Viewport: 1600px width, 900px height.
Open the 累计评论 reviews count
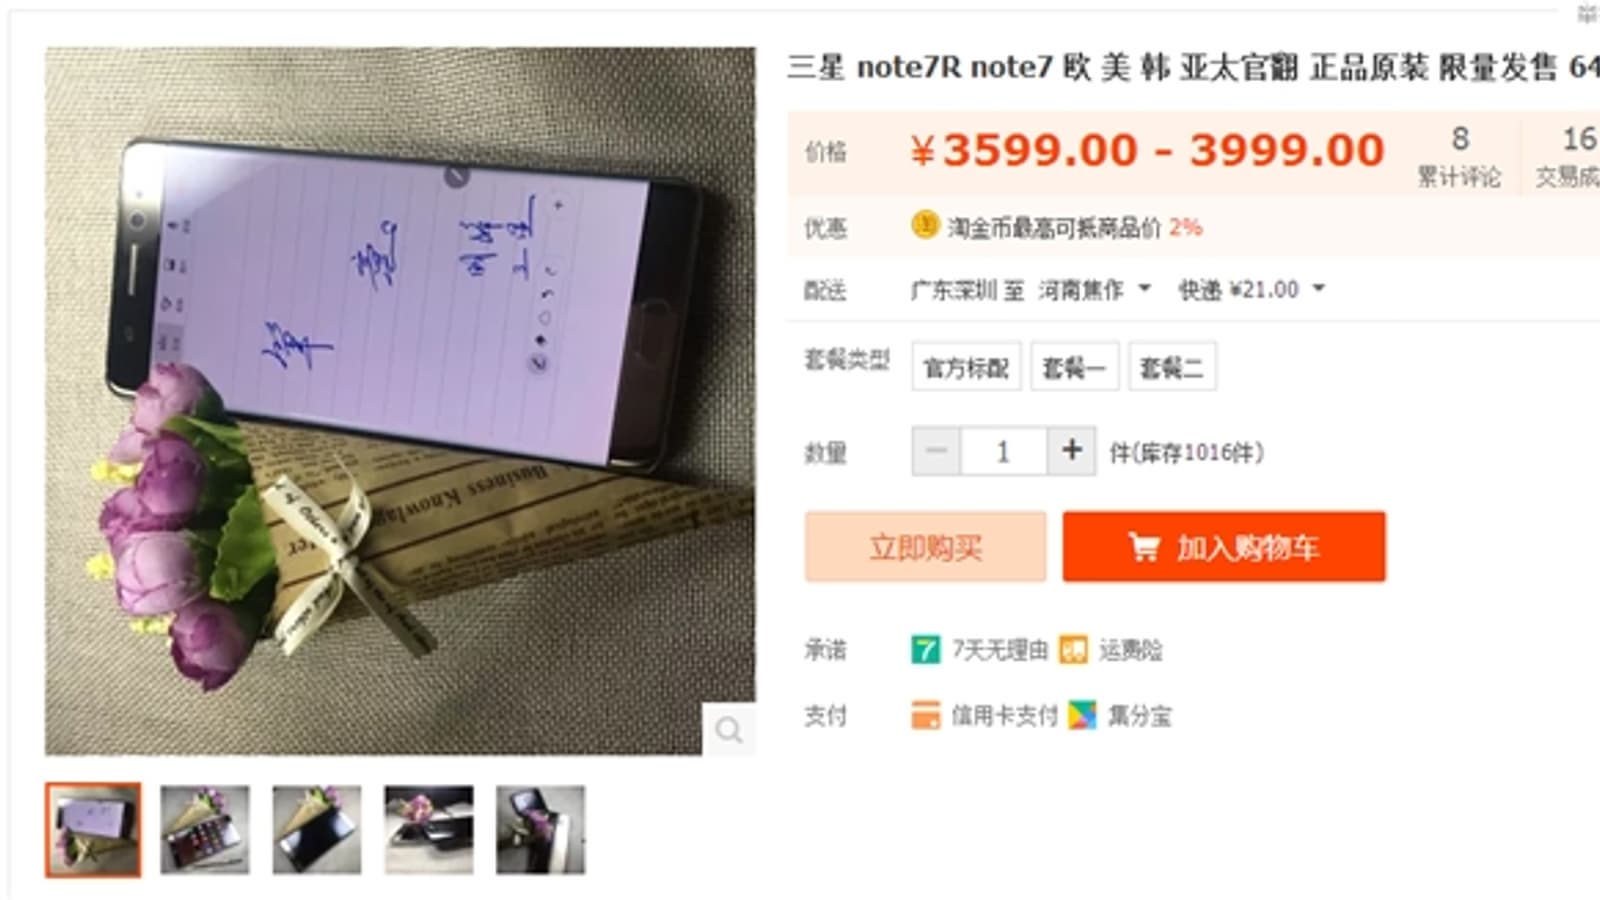(x=1459, y=156)
